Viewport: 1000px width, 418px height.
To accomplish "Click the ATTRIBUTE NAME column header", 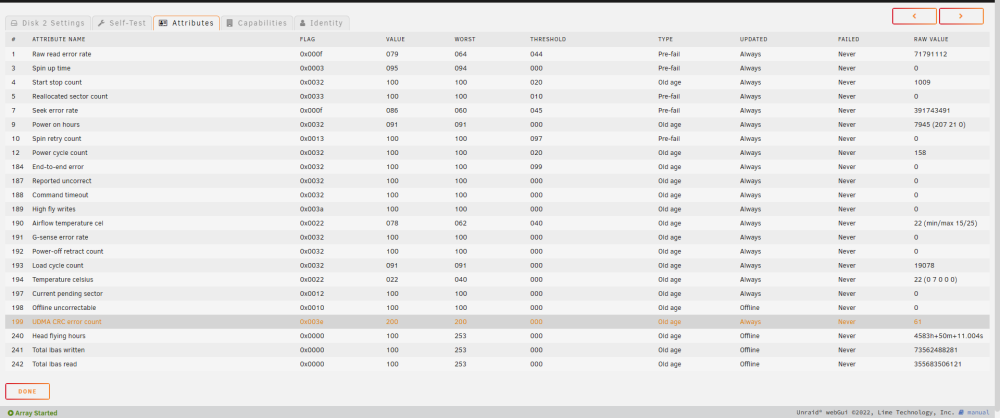I will [x=58, y=40].
